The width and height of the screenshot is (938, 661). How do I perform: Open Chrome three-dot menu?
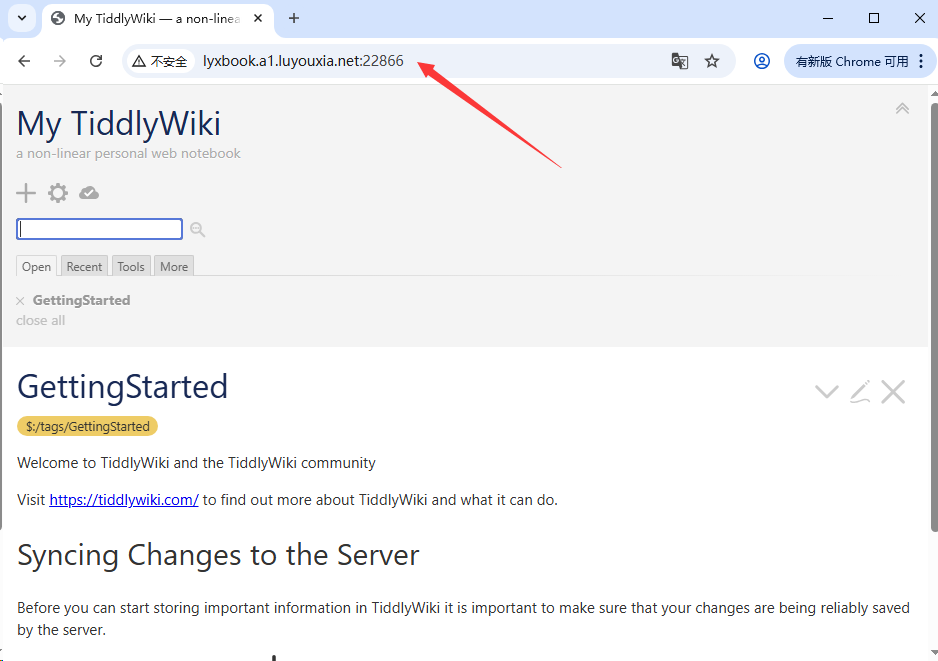point(921,61)
